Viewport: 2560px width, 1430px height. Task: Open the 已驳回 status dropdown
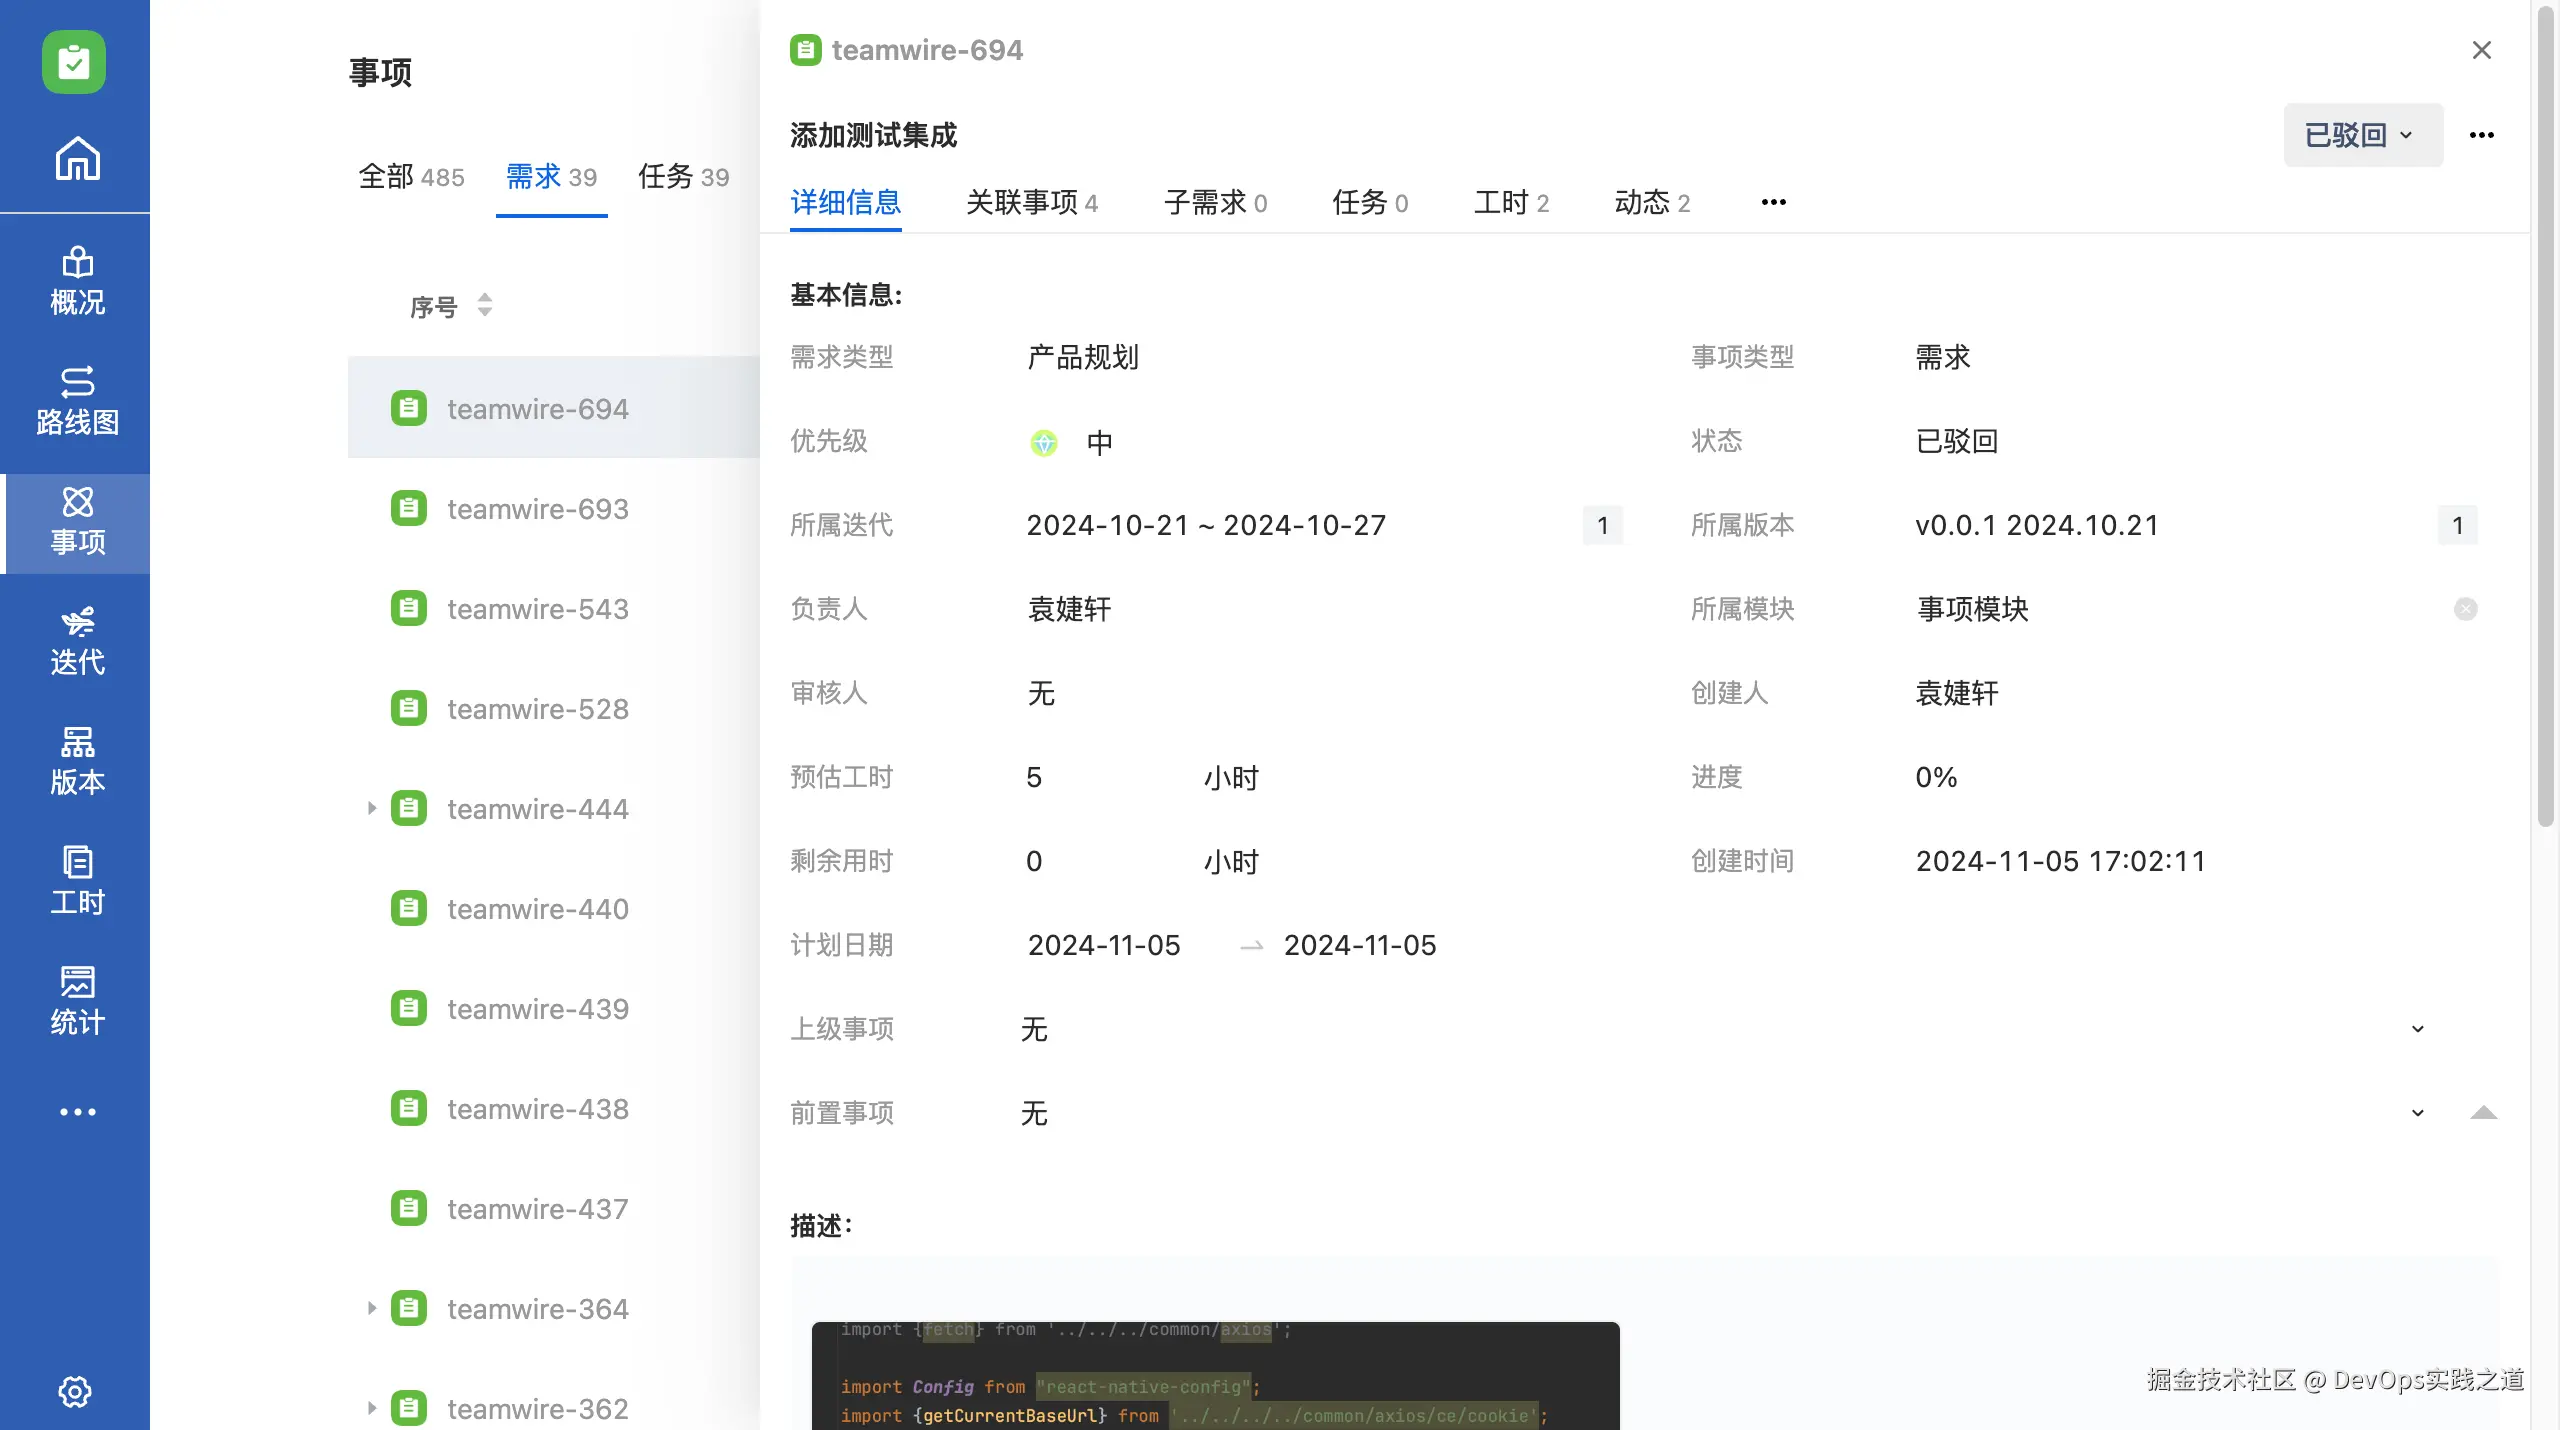point(2361,135)
